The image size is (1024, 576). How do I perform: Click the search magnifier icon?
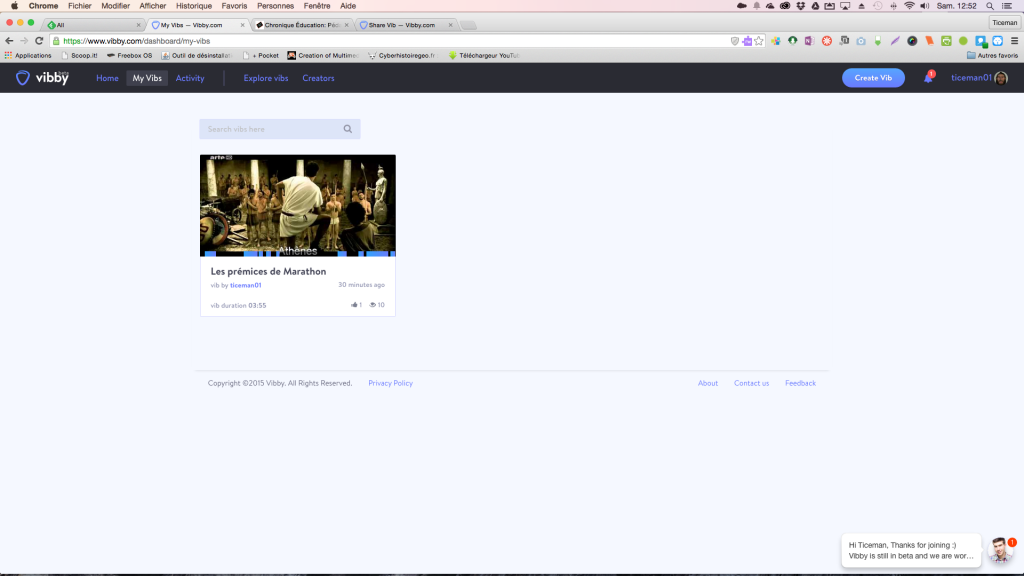tap(348, 129)
